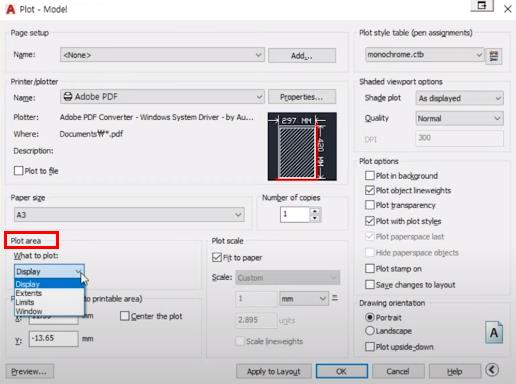The width and height of the screenshot is (516, 384).
Task: Open the Quality dropdown showing Normal
Action: [x=460, y=118]
